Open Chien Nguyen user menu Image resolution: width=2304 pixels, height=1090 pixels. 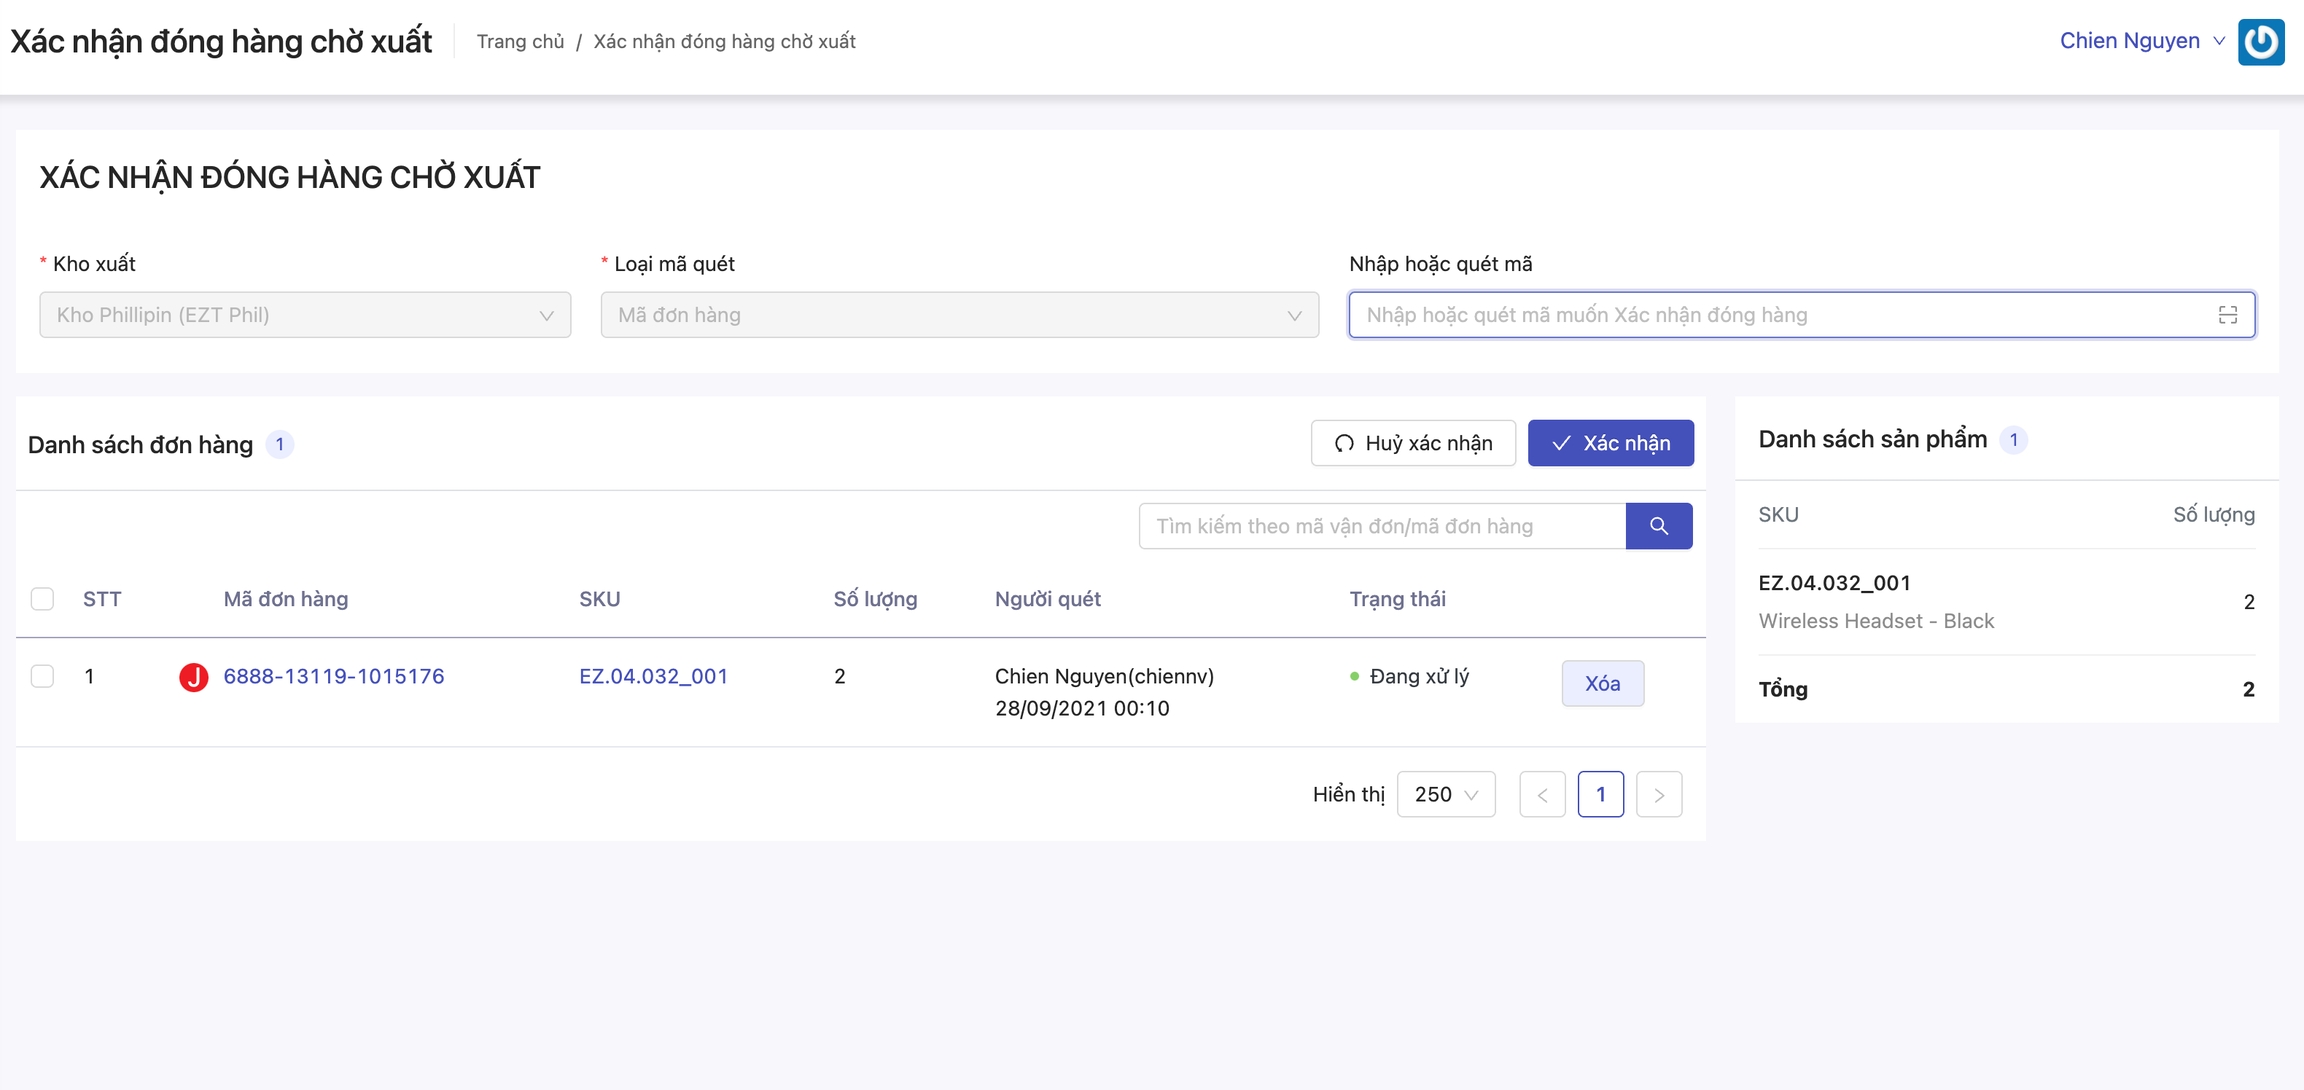(2141, 41)
